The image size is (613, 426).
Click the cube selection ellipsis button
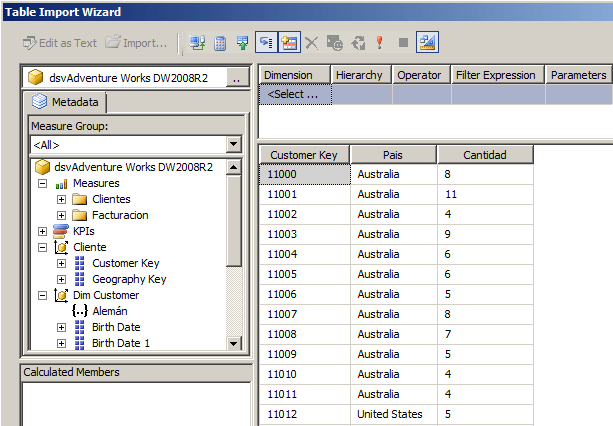pos(236,78)
